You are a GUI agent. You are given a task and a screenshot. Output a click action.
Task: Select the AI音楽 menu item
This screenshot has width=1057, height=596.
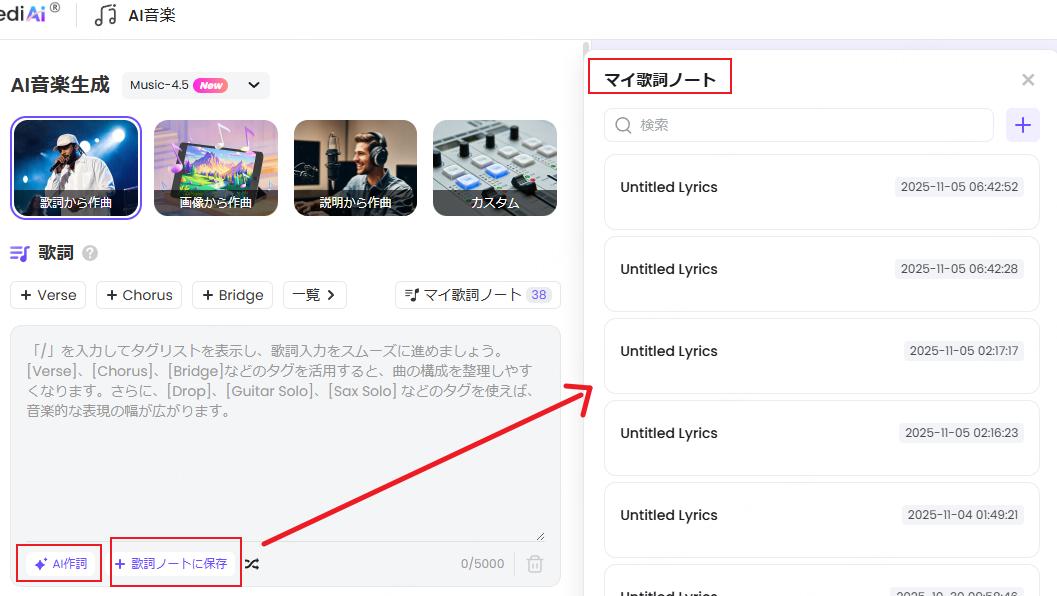point(150,14)
